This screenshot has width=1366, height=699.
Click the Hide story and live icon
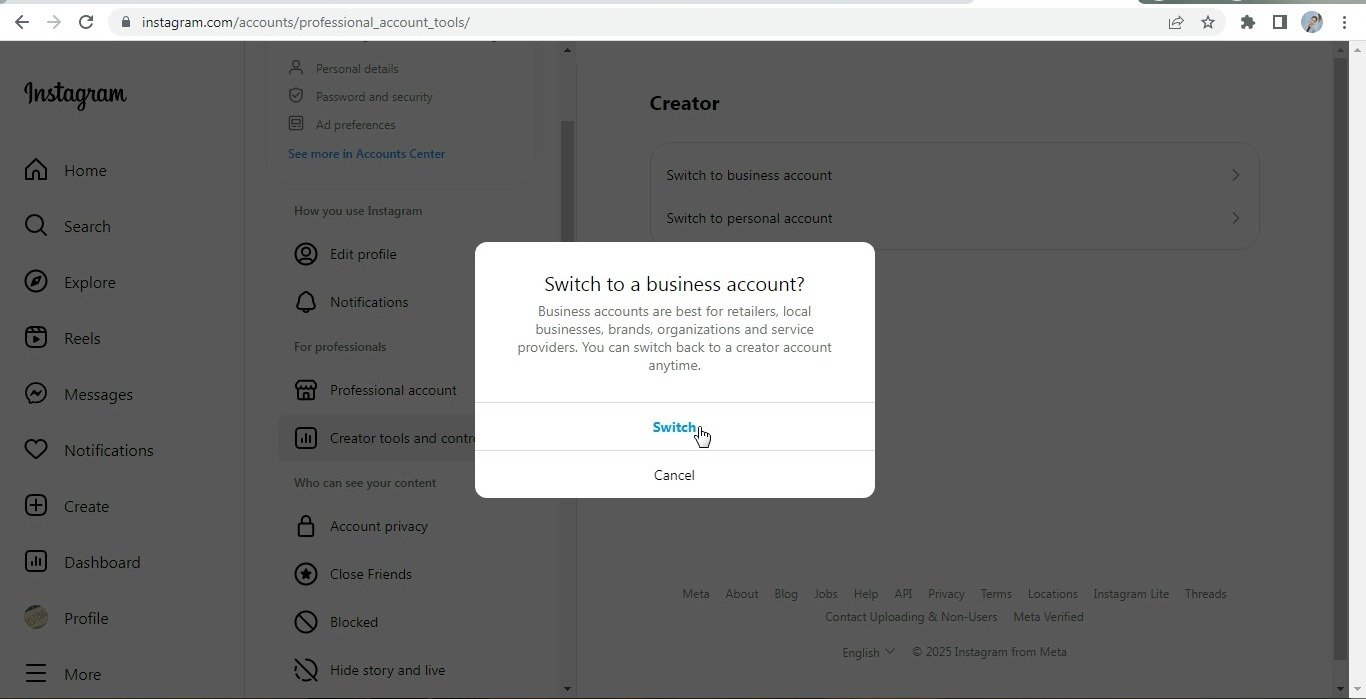coord(306,670)
